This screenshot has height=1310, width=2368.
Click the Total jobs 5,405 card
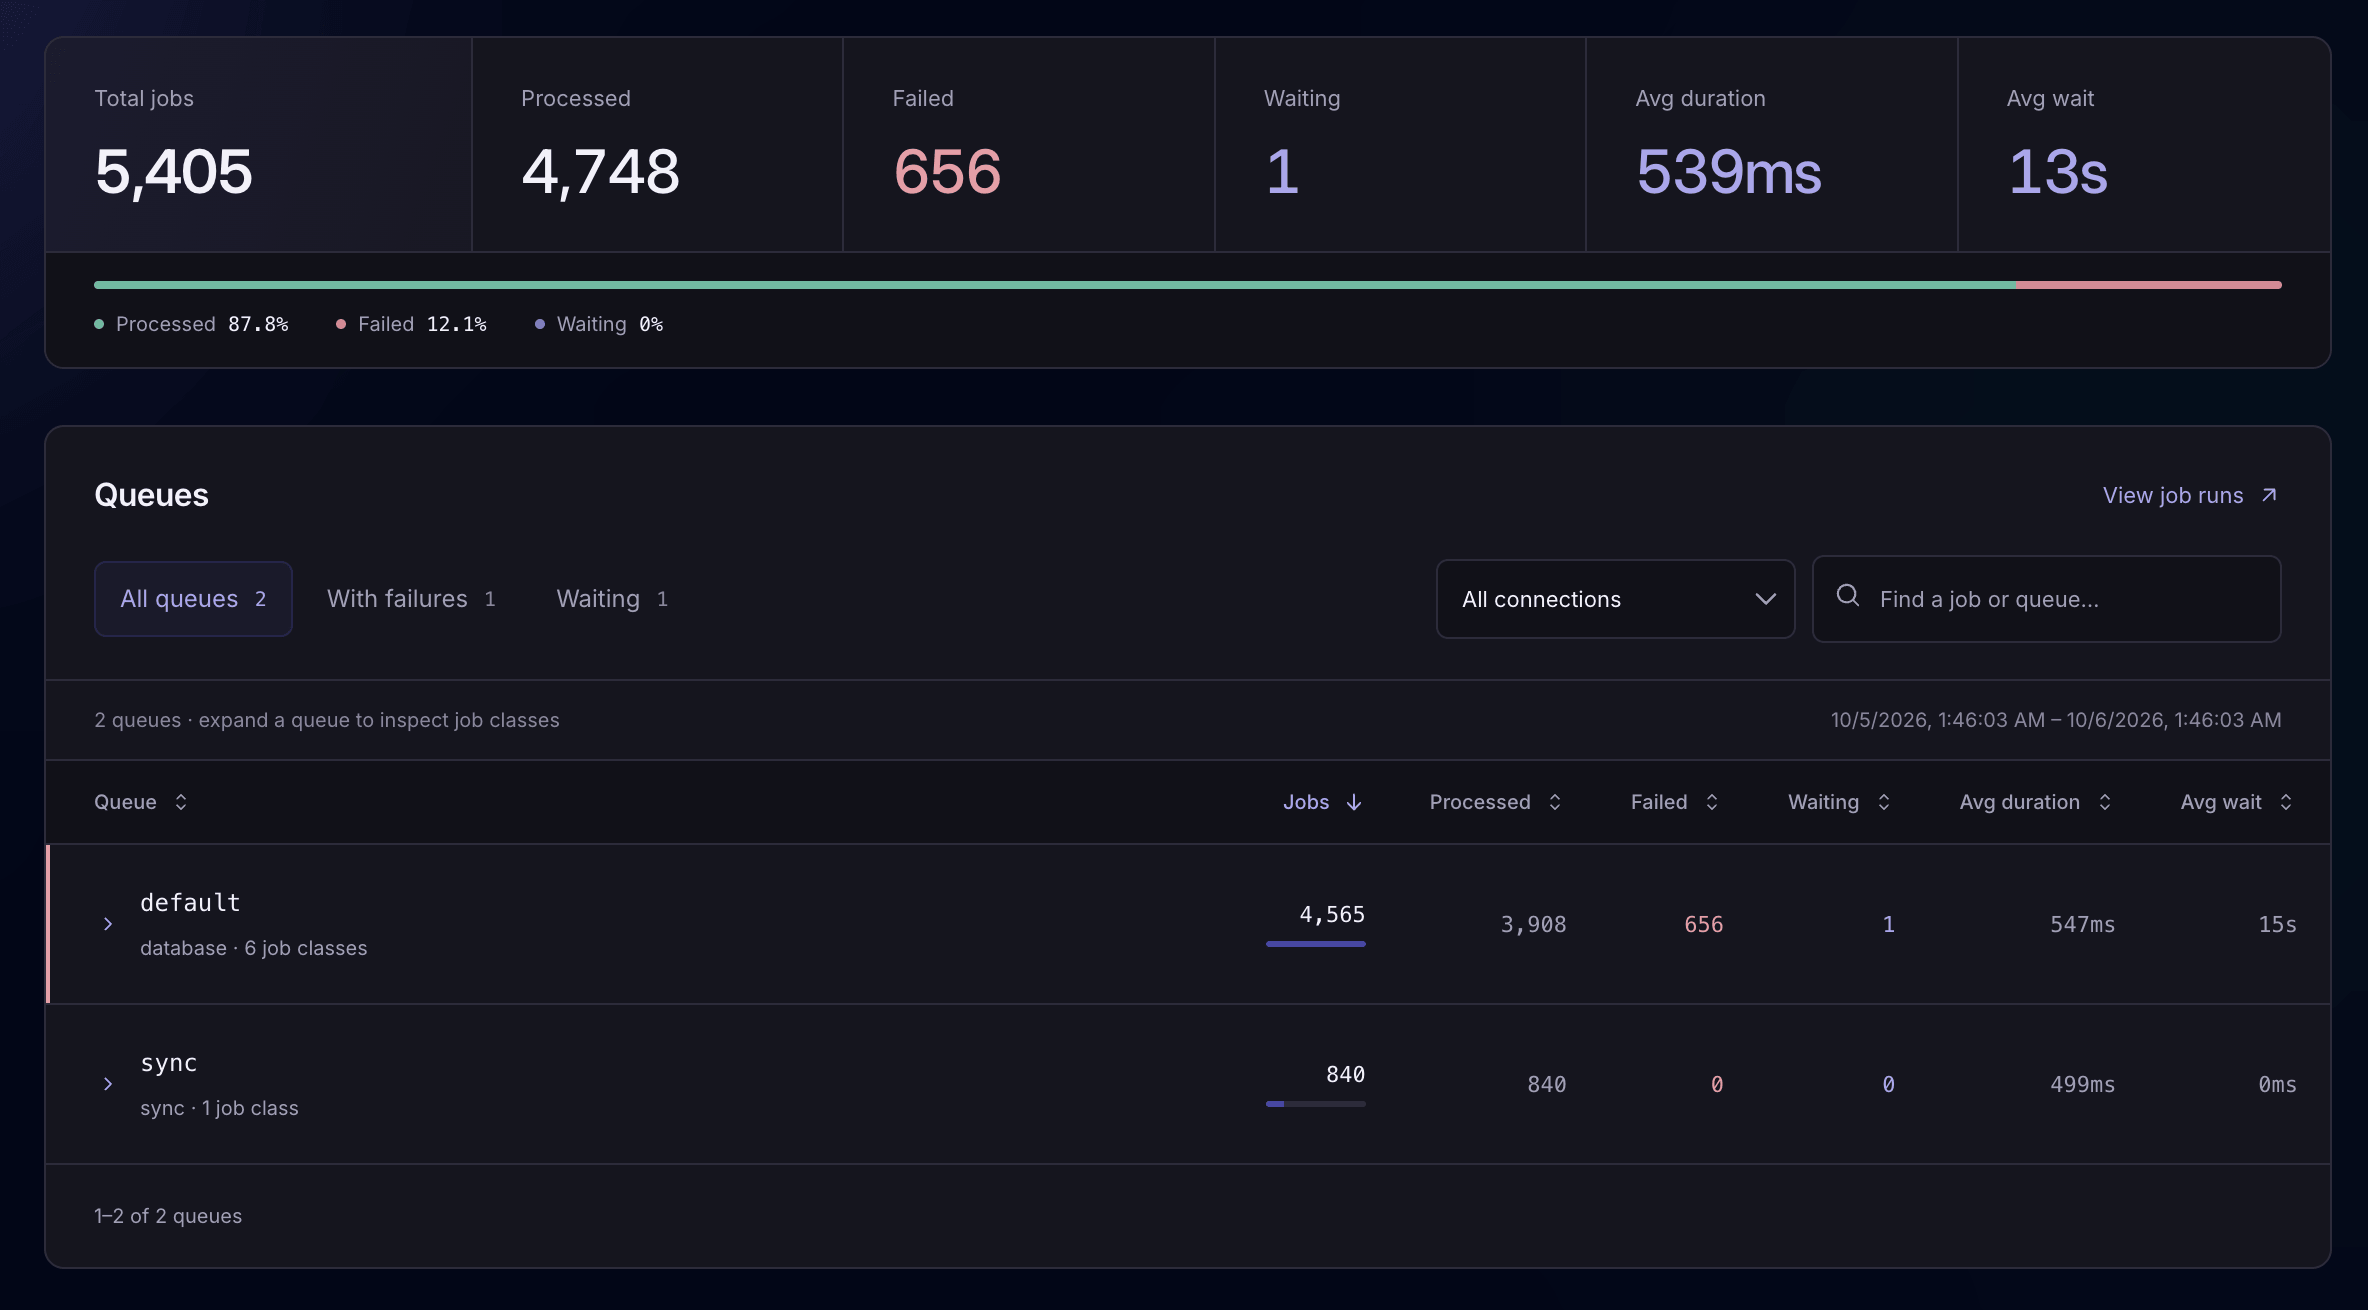pyautogui.click(x=259, y=145)
